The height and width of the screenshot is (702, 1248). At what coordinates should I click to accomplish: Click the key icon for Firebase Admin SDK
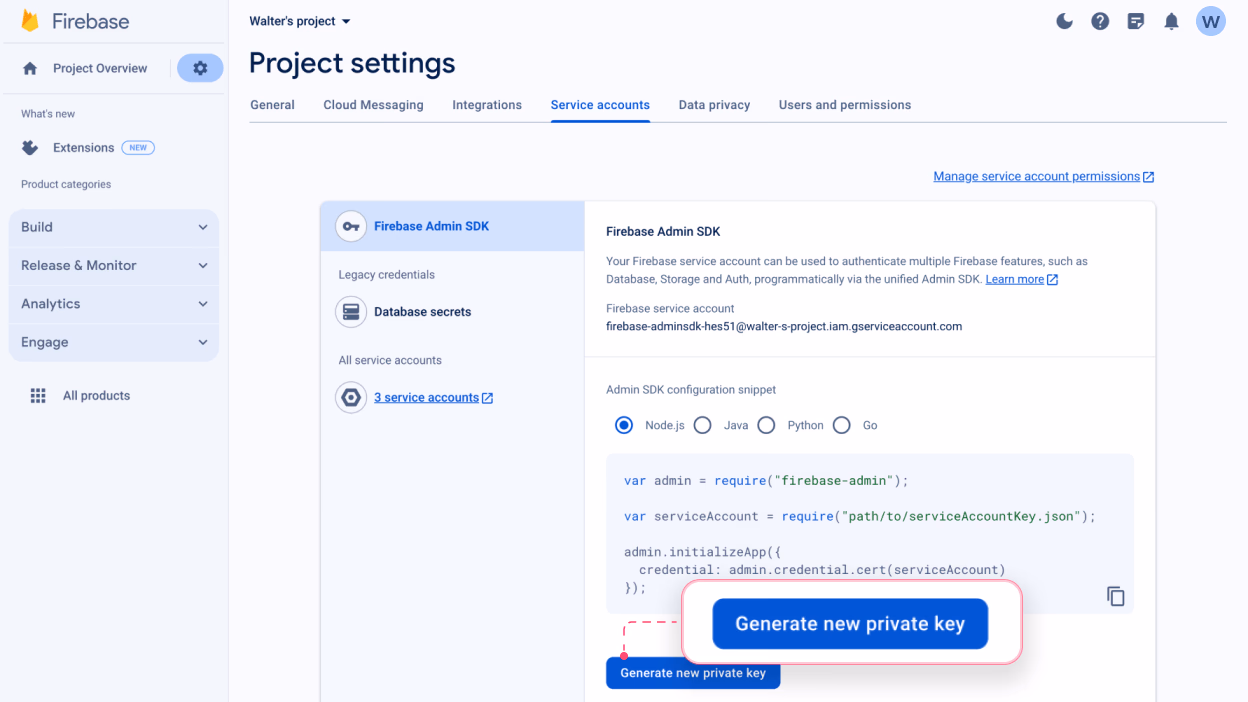click(351, 226)
